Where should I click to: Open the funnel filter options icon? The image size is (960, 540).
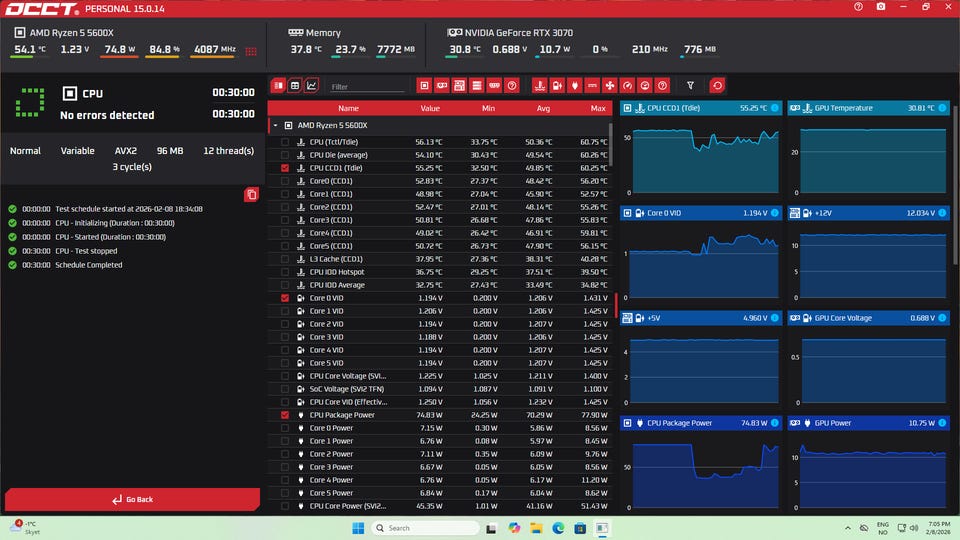[690, 86]
